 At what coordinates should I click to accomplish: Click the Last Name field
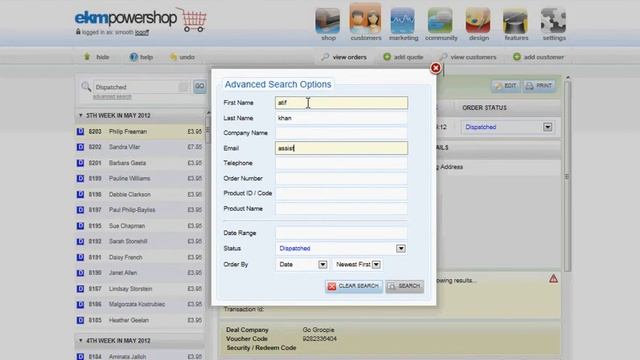[341, 118]
